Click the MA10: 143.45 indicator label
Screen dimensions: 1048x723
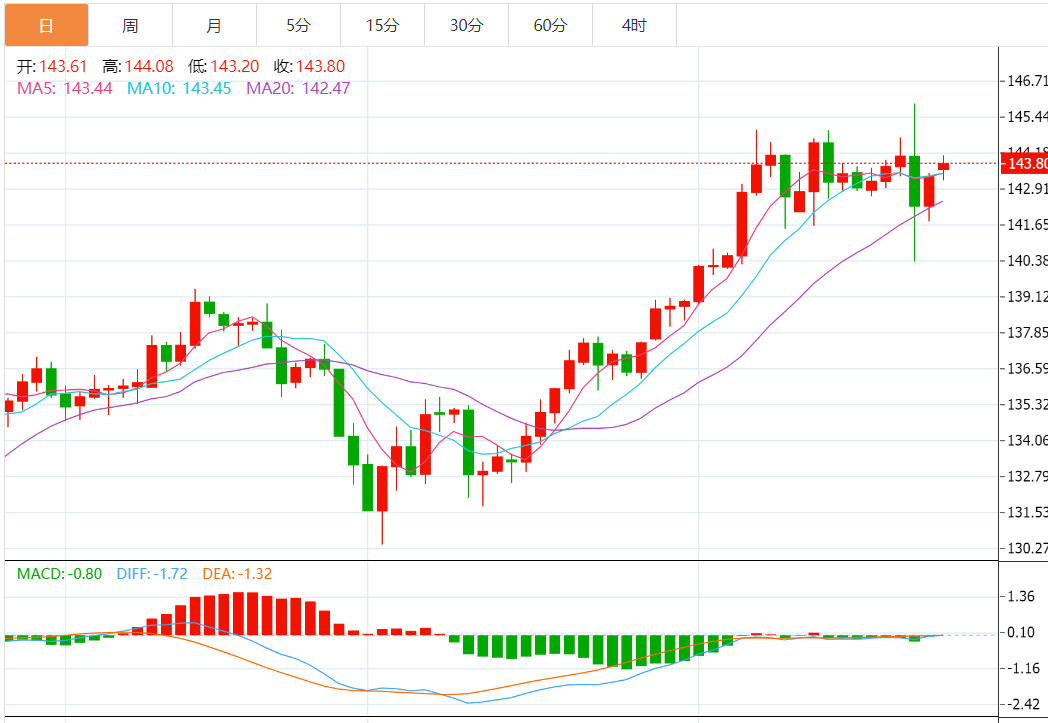click(179, 88)
